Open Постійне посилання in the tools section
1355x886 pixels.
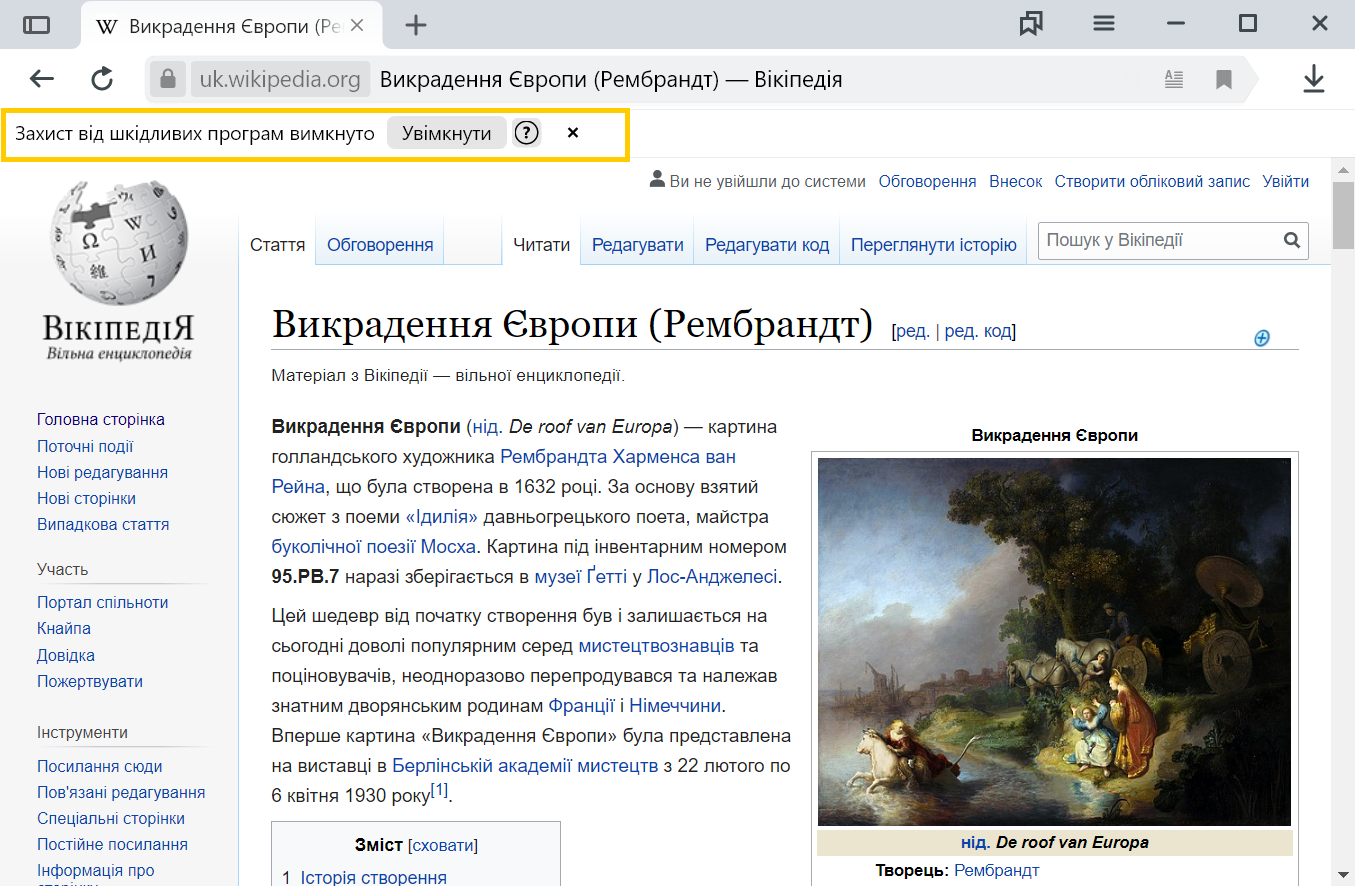[112, 844]
